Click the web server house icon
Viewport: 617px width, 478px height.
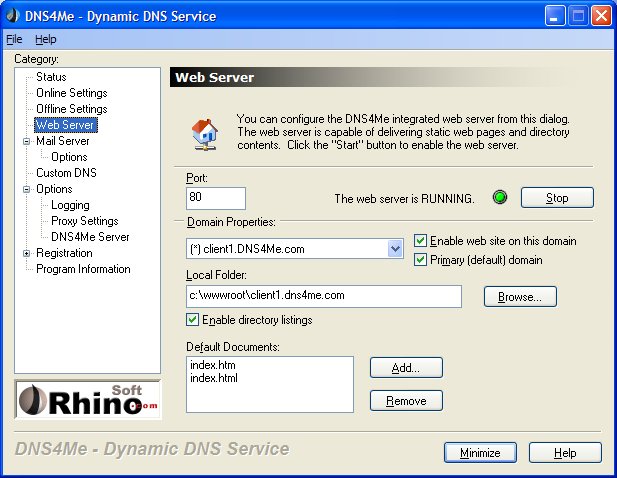click(x=205, y=135)
